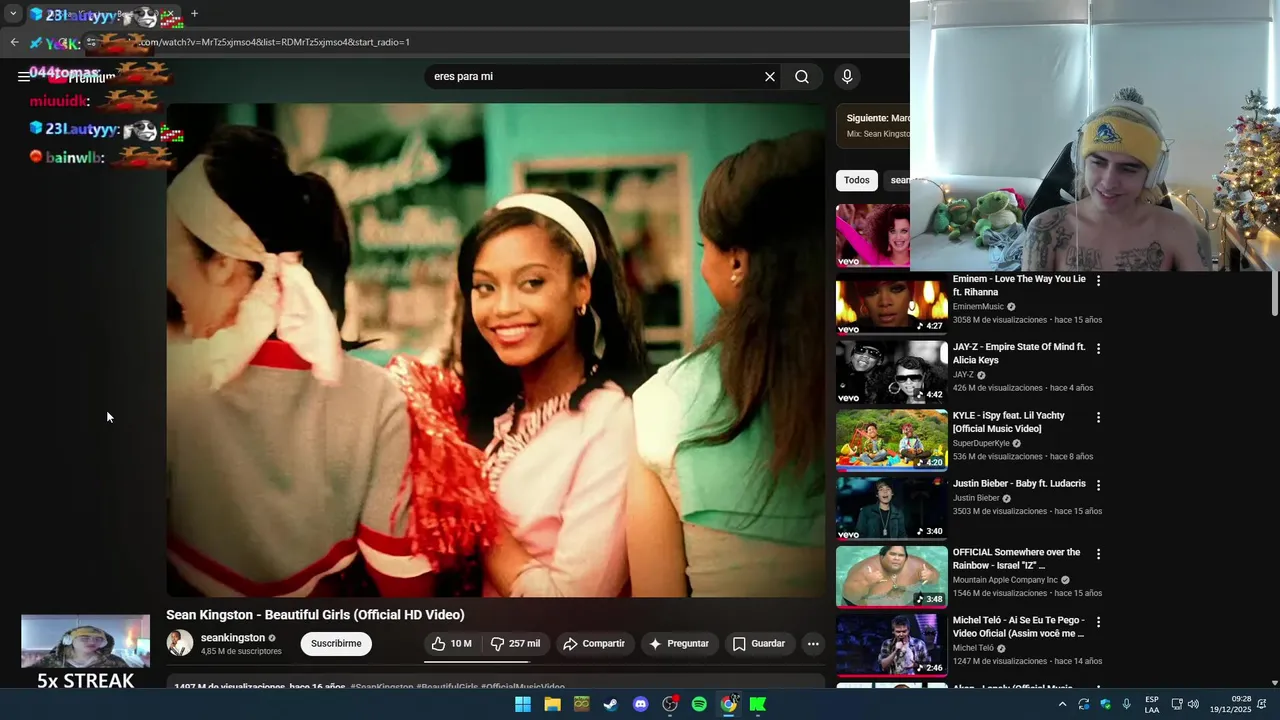Click the #SeanKingston hashtag
Screen dimensions: 1280x720
point(381,687)
